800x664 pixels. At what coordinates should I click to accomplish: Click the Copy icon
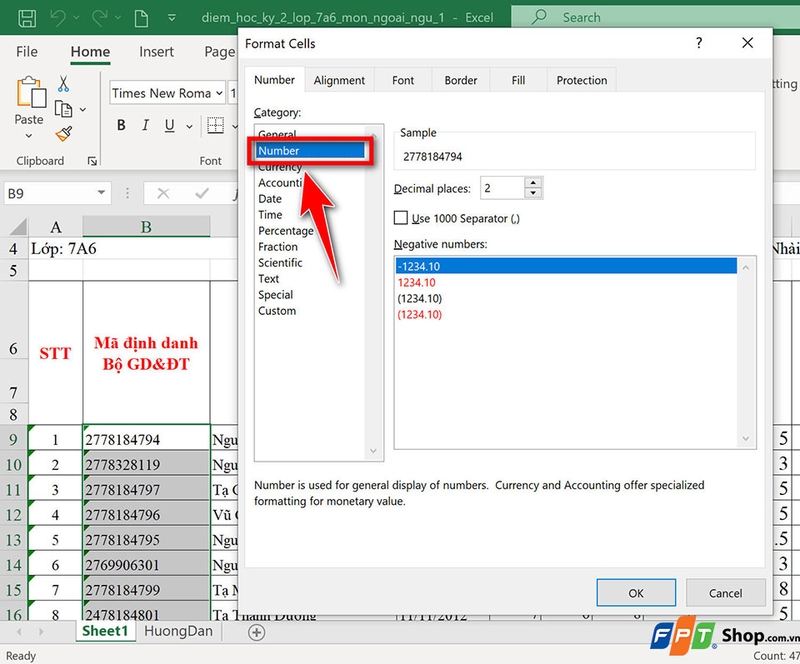(x=62, y=108)
